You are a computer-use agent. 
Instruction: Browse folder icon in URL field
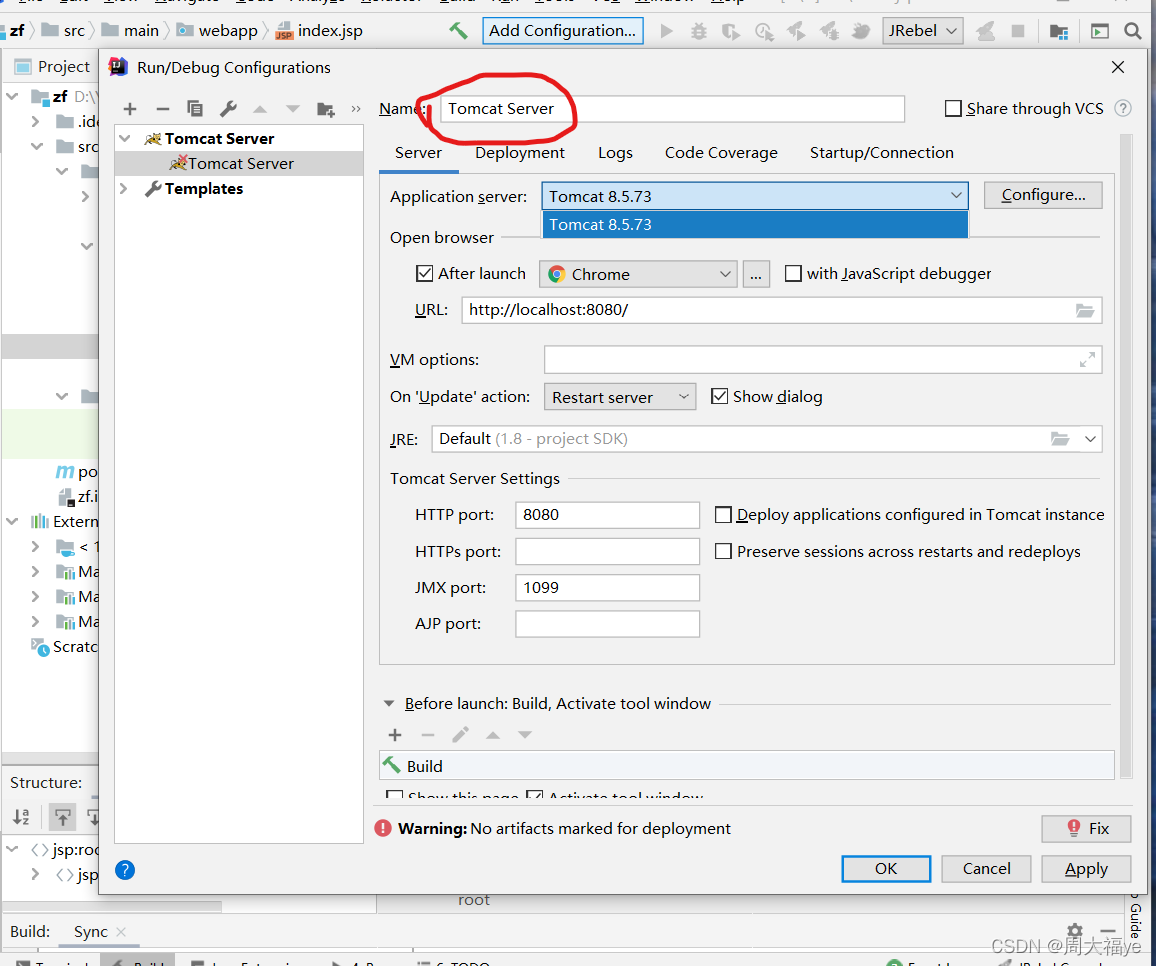point(1084,310)
